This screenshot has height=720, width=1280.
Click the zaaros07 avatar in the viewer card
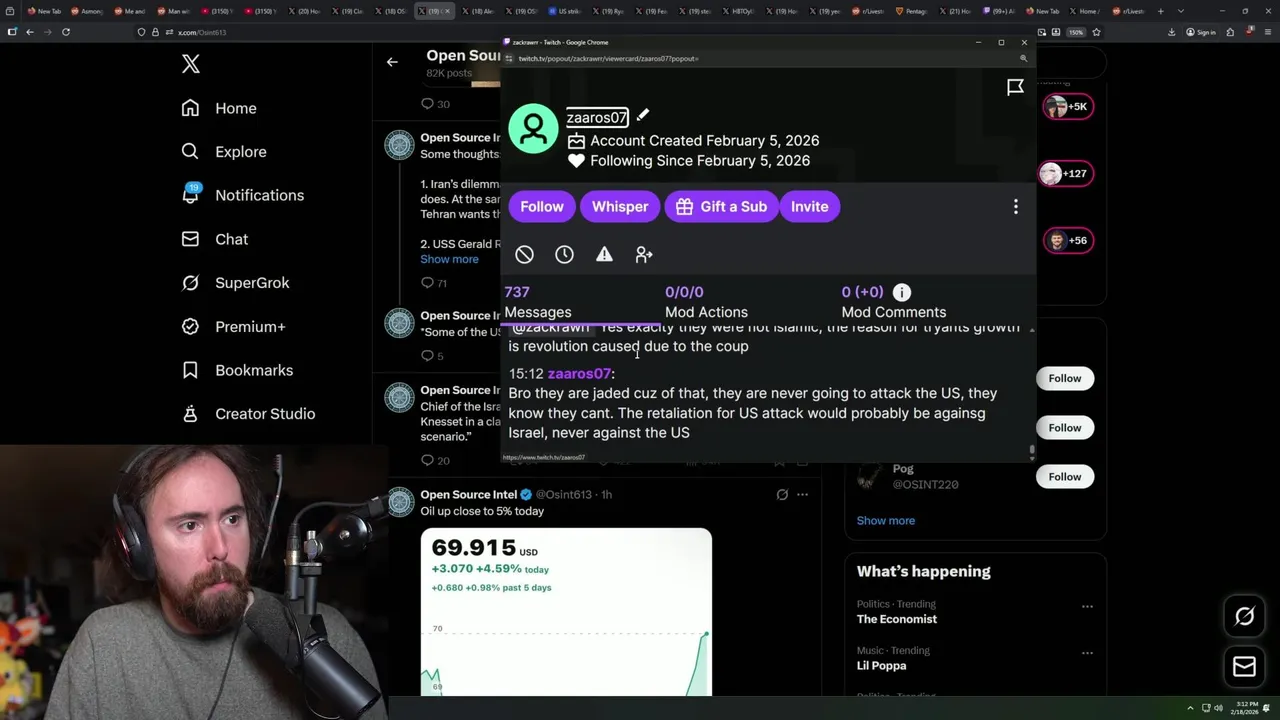533,128
